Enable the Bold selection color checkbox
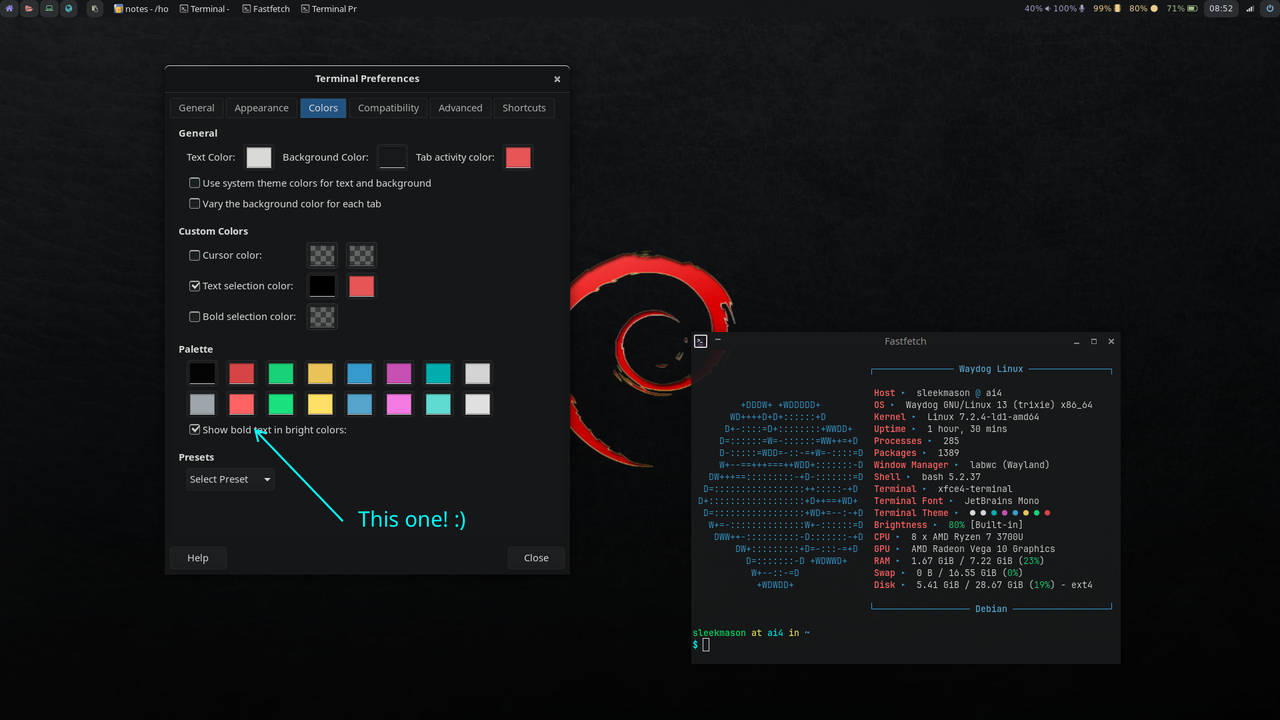This screenshot has width=1280, height=720. tap(195, 316)
